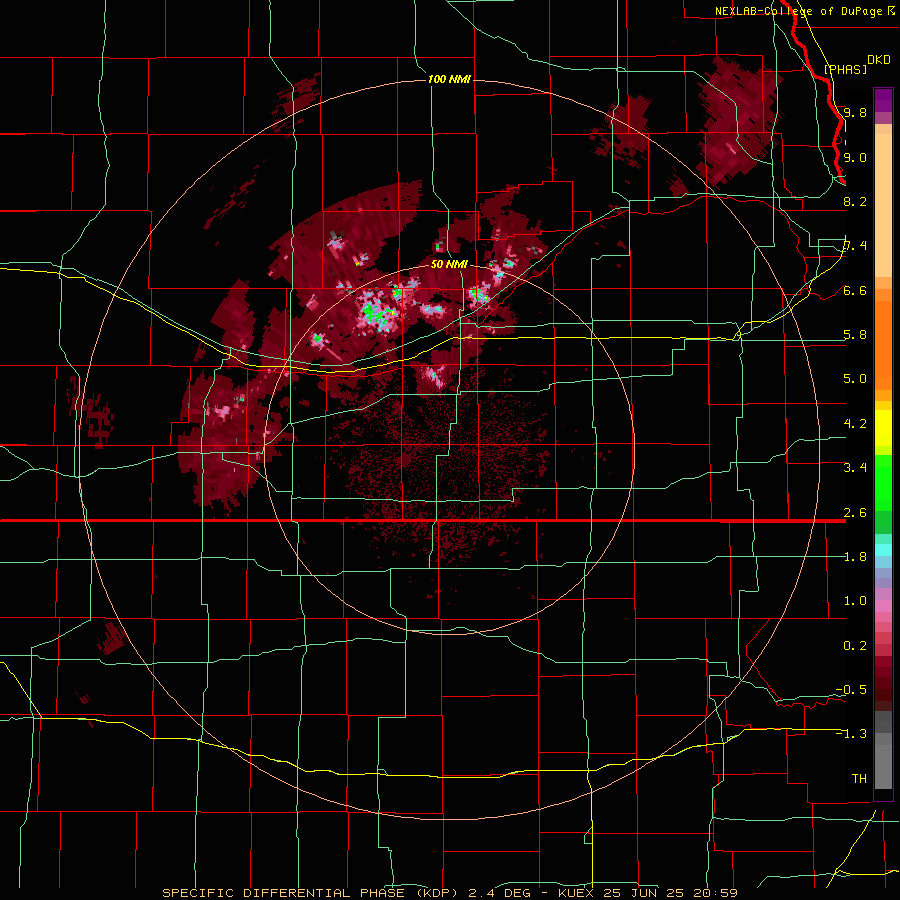Click the KUEX 25 JUN 25 20:59 timestamp

point(647,893)
